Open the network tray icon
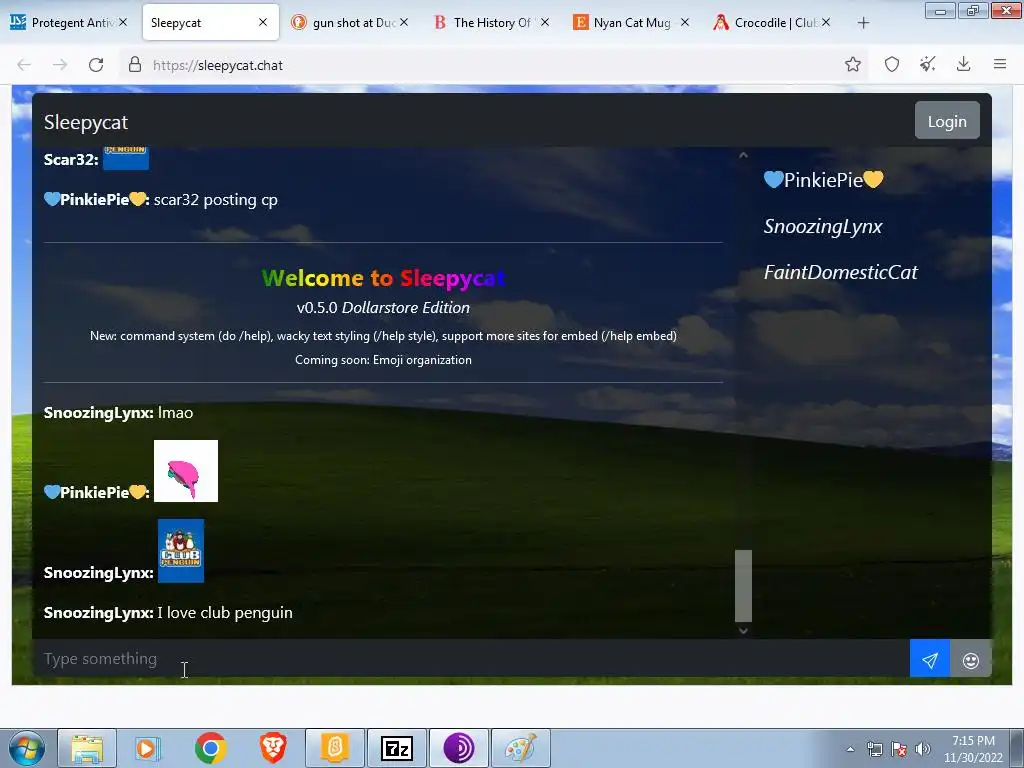Image resolution: width=1024 pixels, height=768 pixels. (874, 749)
